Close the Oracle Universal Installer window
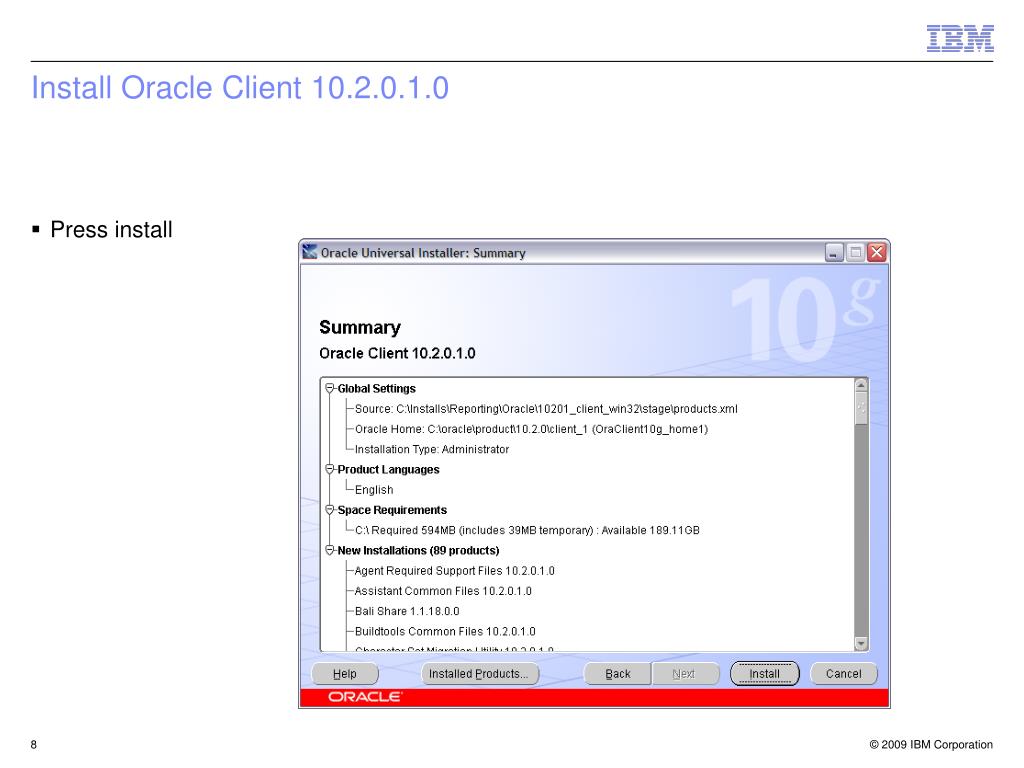This screenshot has height=768, width=1024. tap(876, 252)
